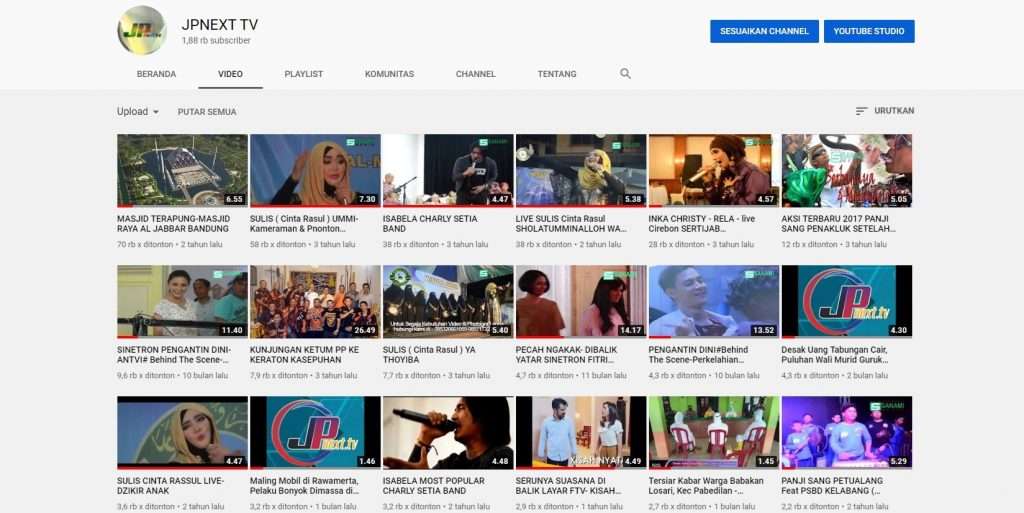1024x513 pixels.
Task: Click title INKA CHRISTY - RELA - live
Action: 701,224
